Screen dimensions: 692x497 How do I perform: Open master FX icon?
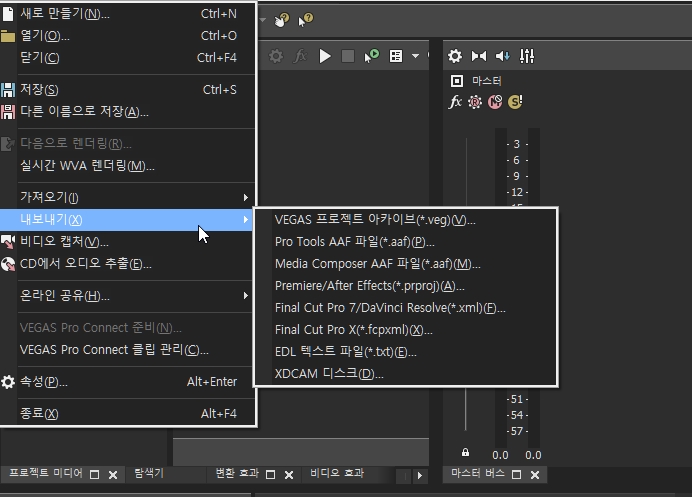pyautogui.click(x=455, y=102)
